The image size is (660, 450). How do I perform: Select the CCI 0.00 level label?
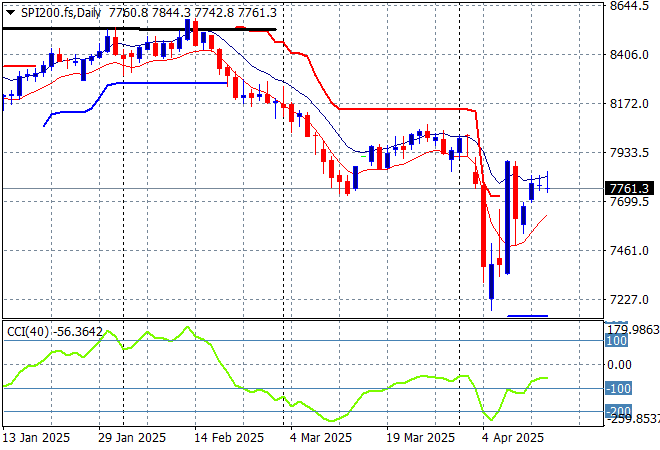[x=619, y=365]
